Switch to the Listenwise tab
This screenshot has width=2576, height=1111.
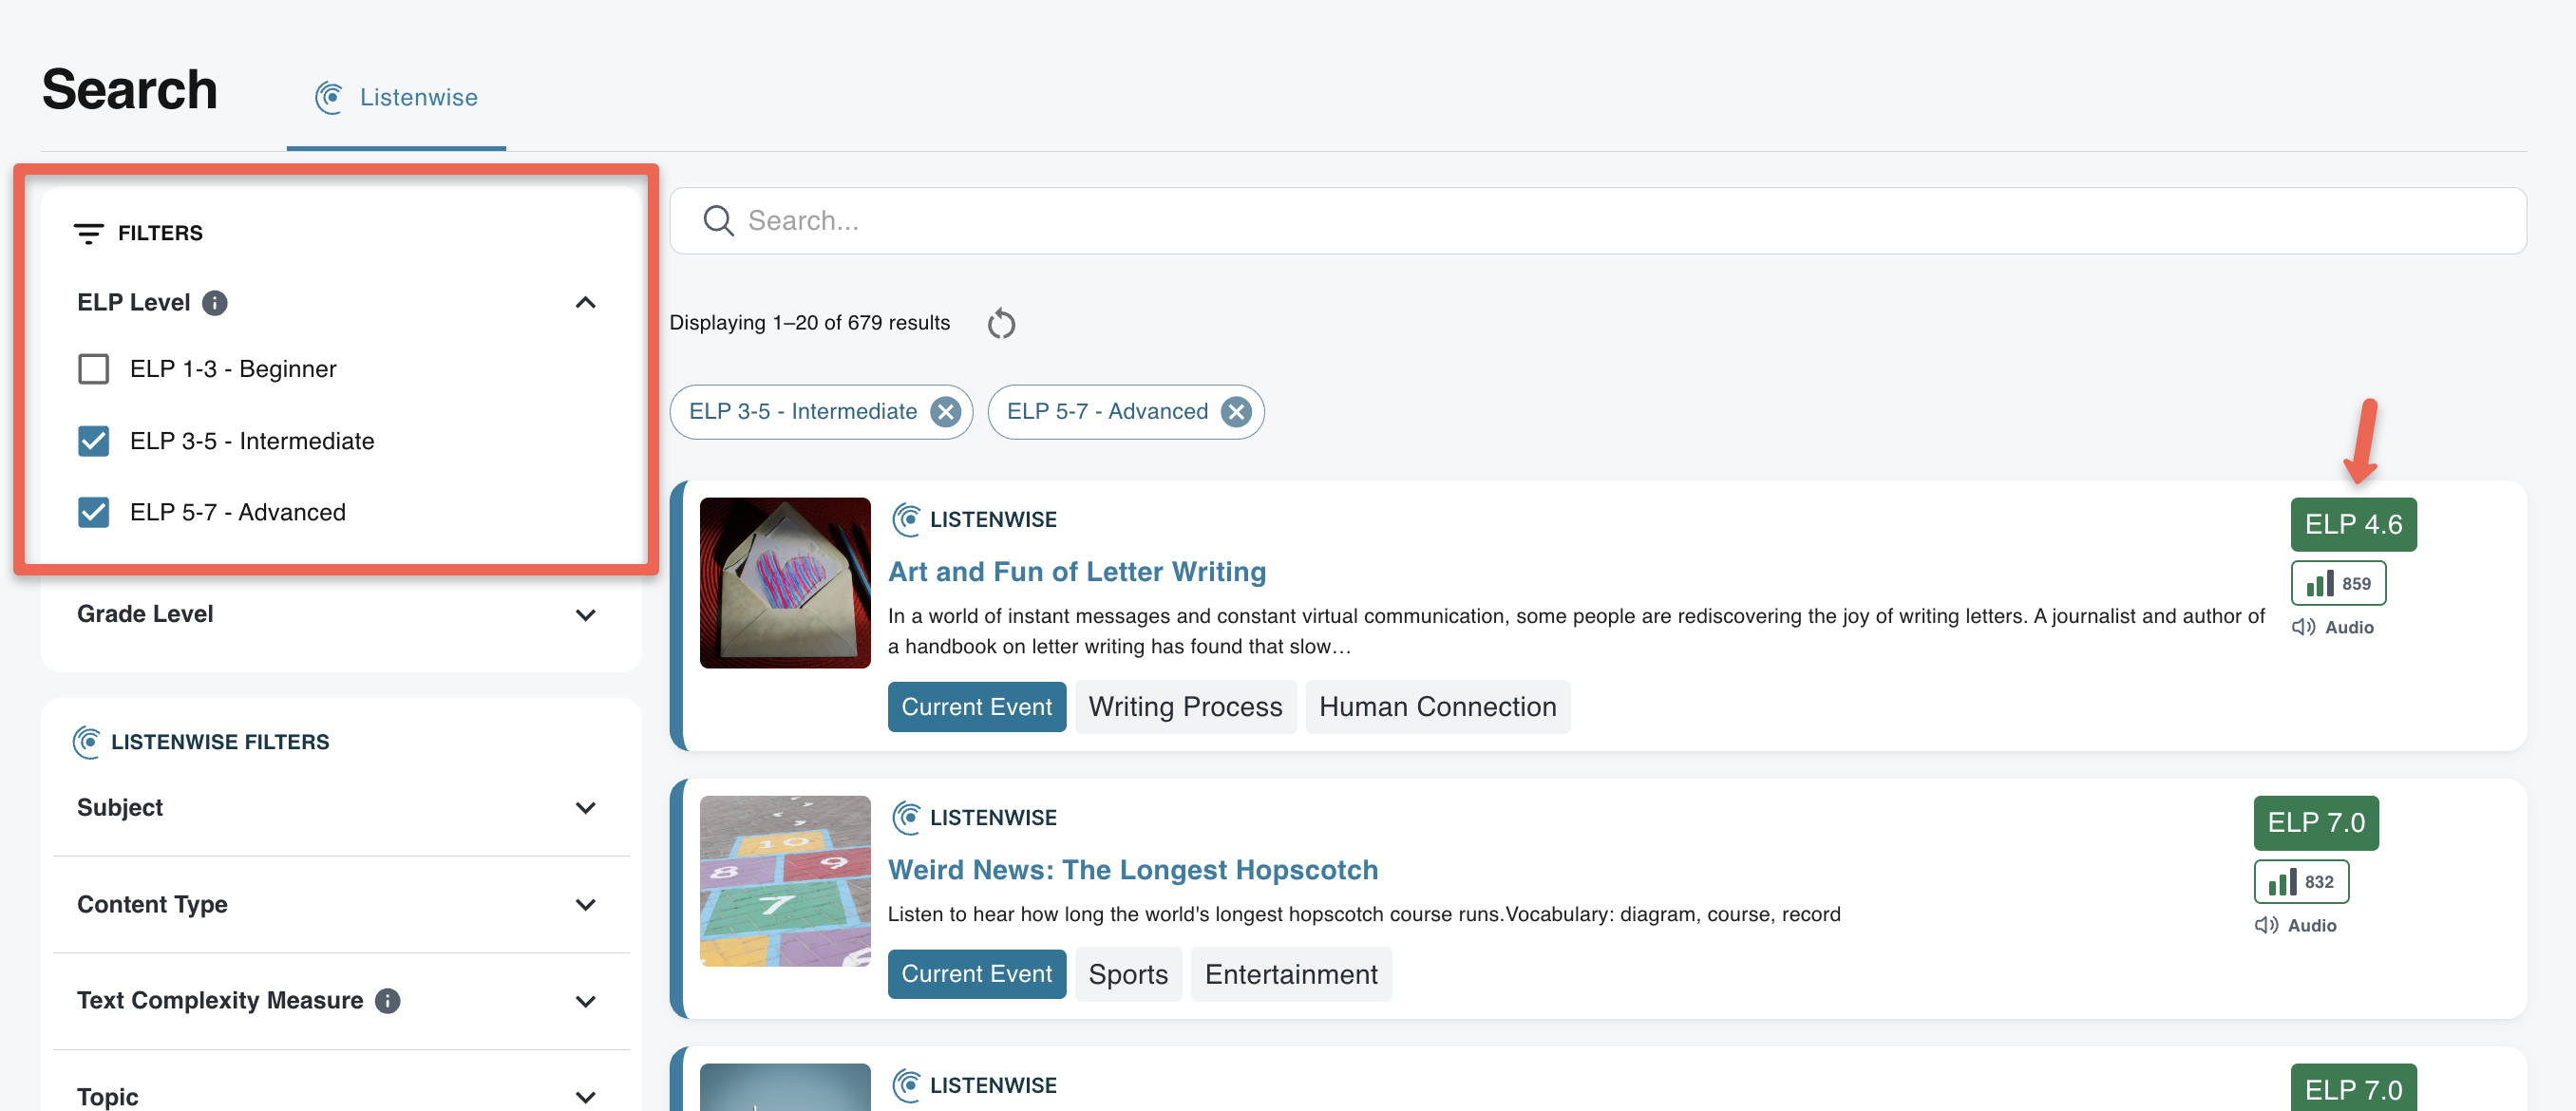coord(396,97)
